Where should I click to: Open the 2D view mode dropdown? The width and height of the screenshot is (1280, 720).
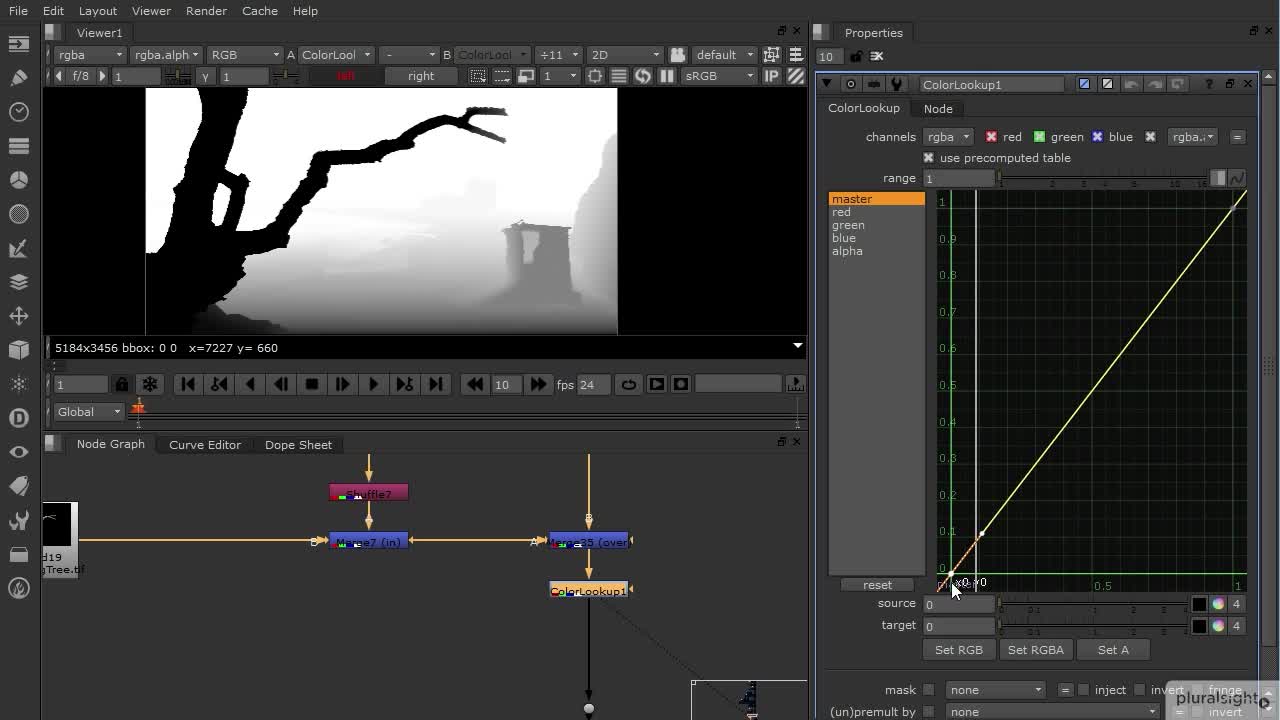(625, 55)
